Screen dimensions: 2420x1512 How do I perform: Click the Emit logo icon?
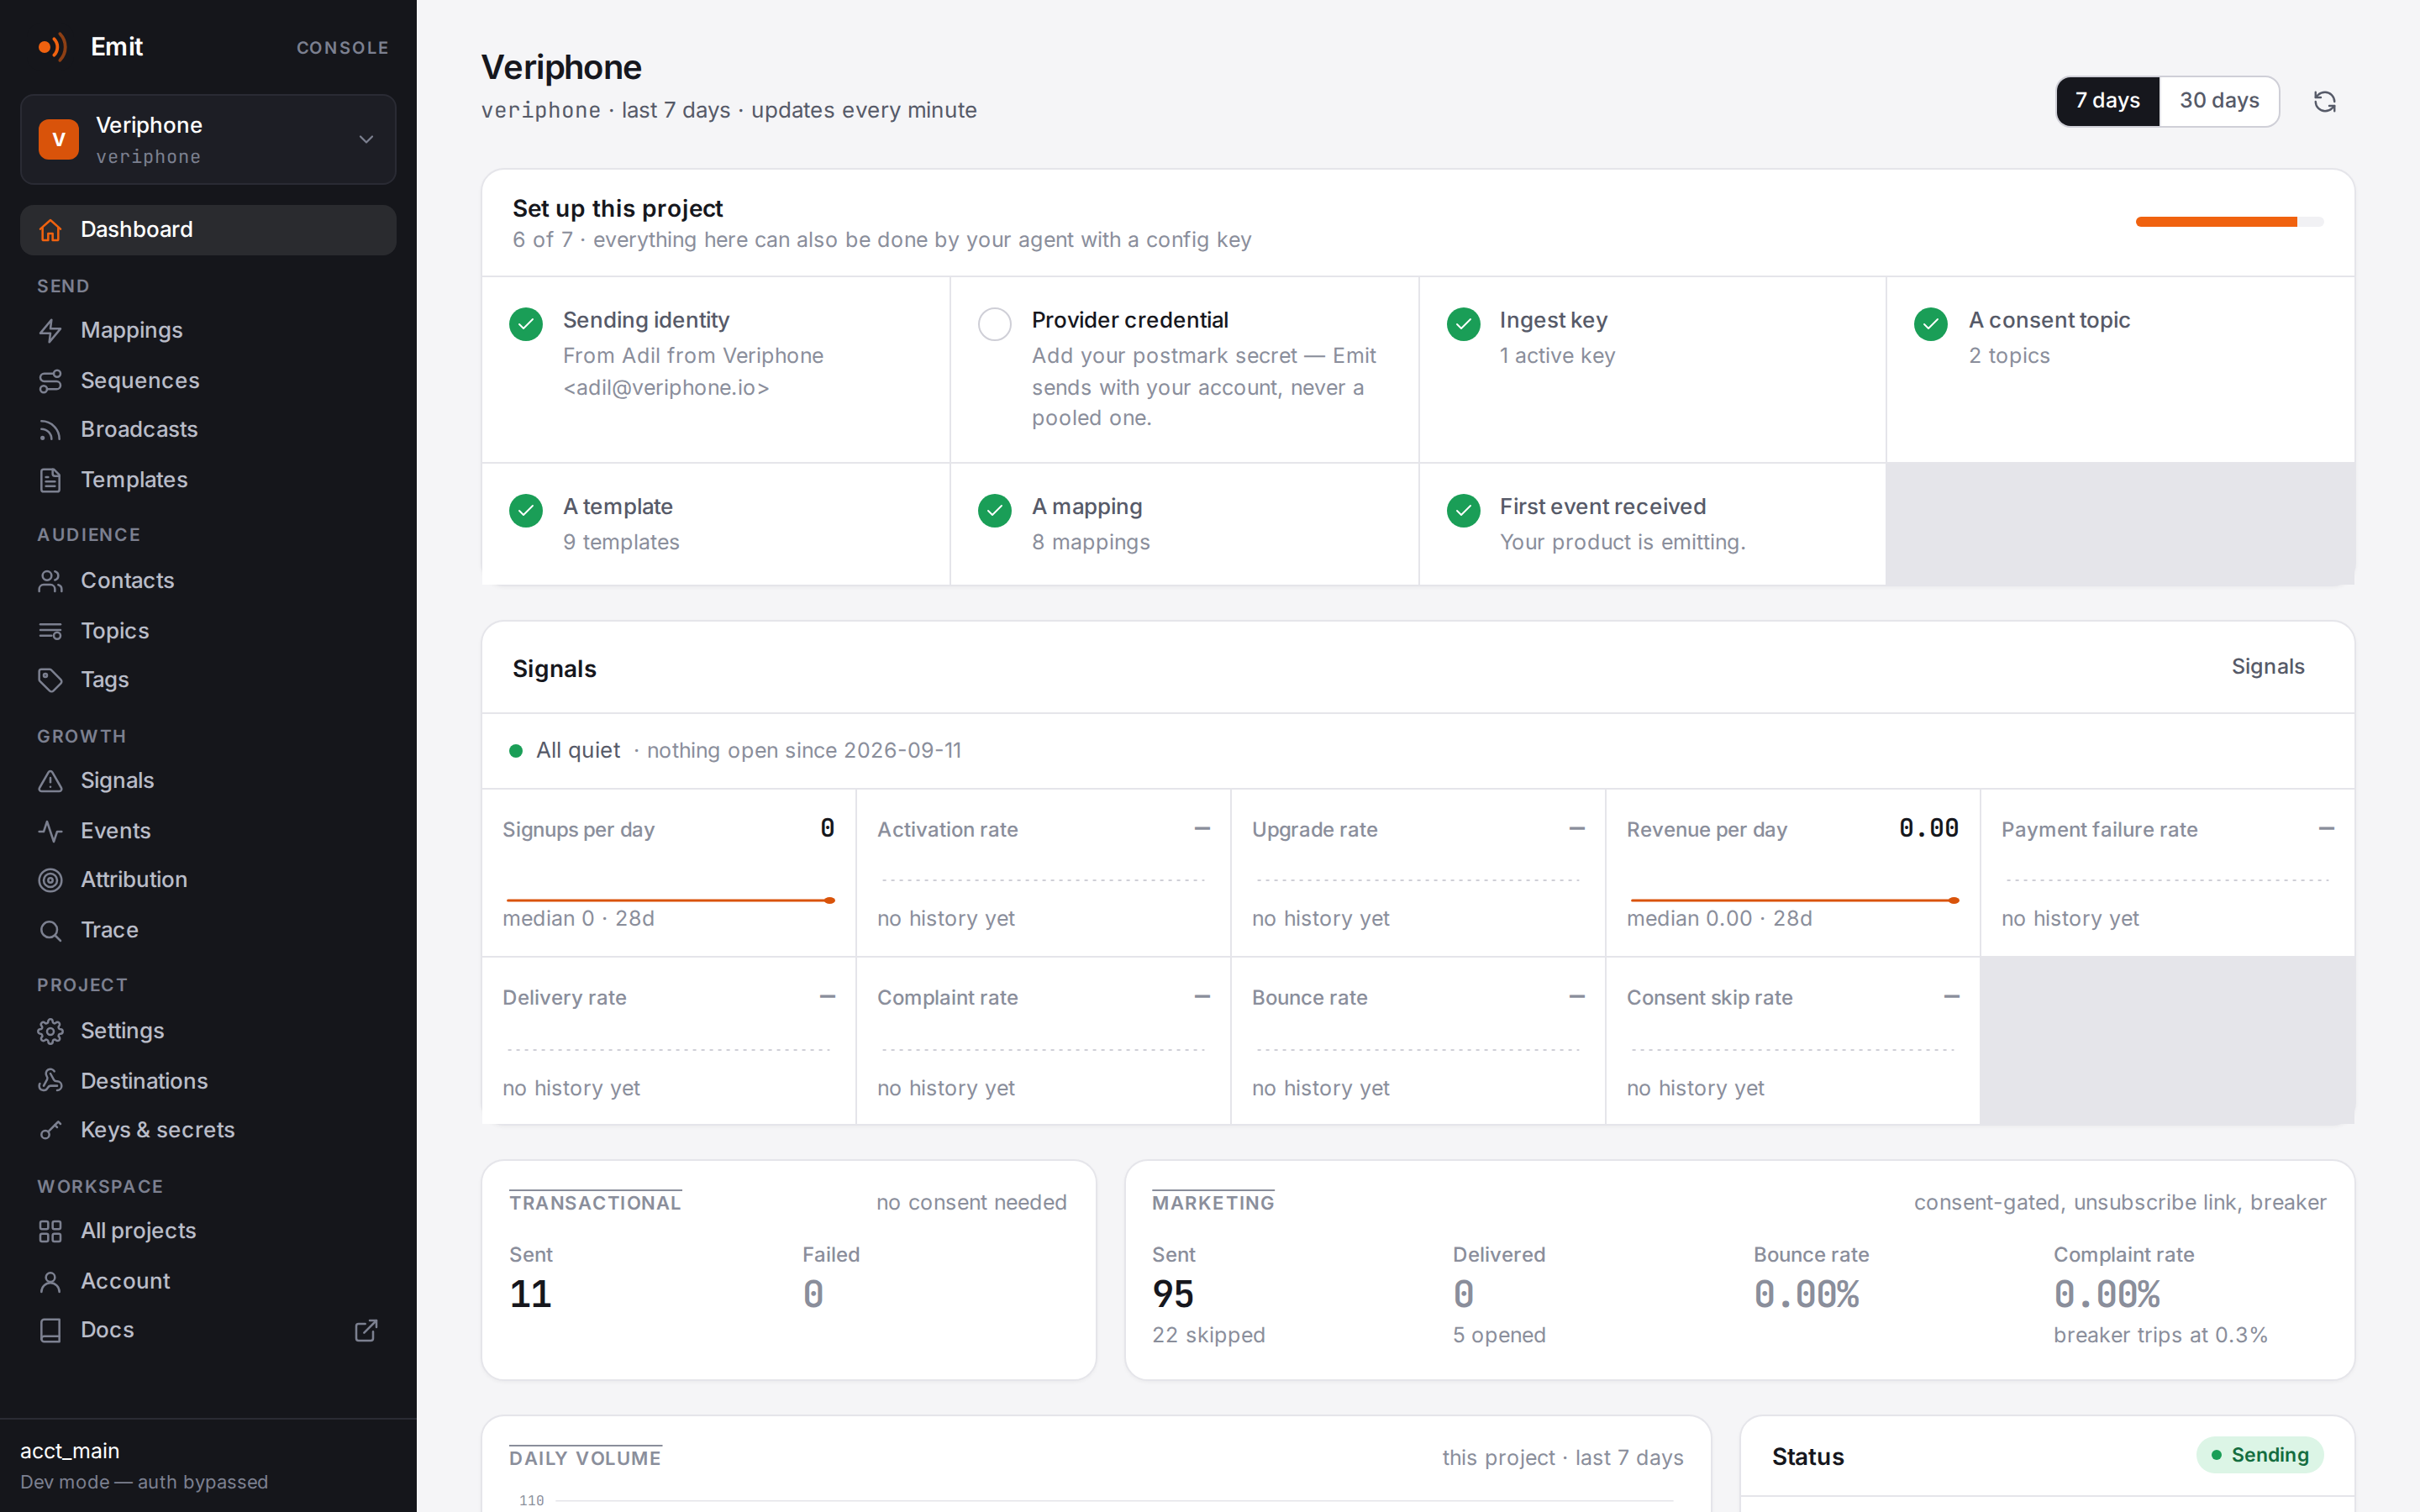(52, 47)
